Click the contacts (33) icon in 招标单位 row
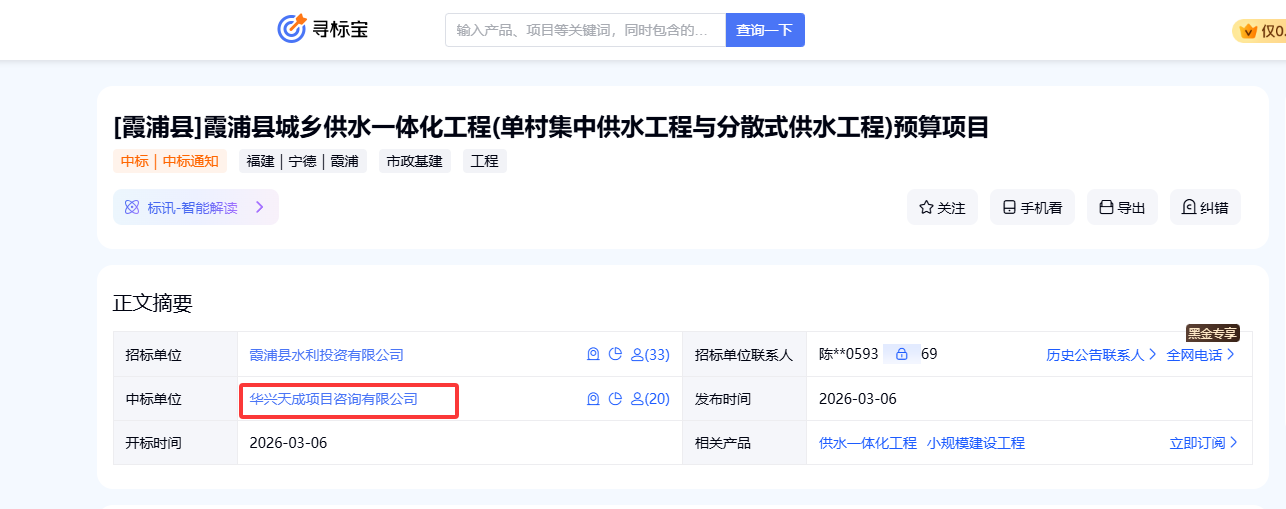Screen dimensions: 1286x509 pos(650,355)
